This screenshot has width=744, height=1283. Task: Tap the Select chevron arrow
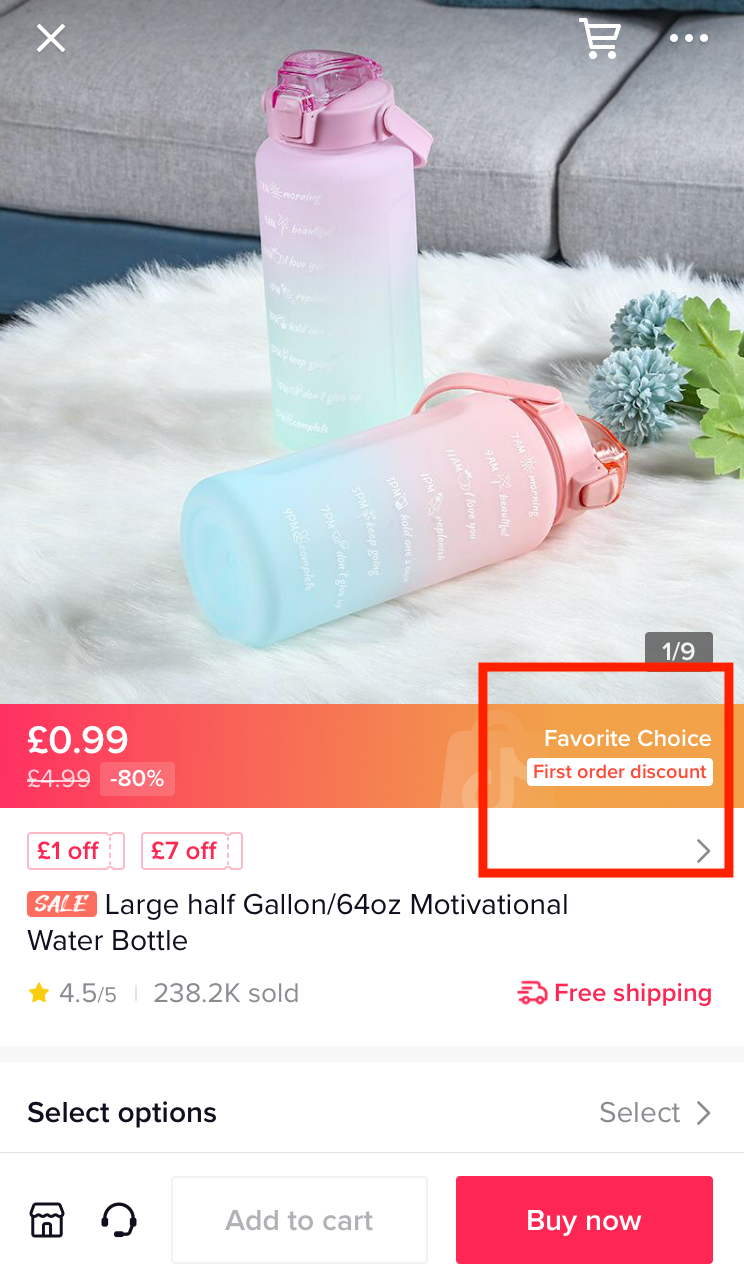coord(703,1113)
